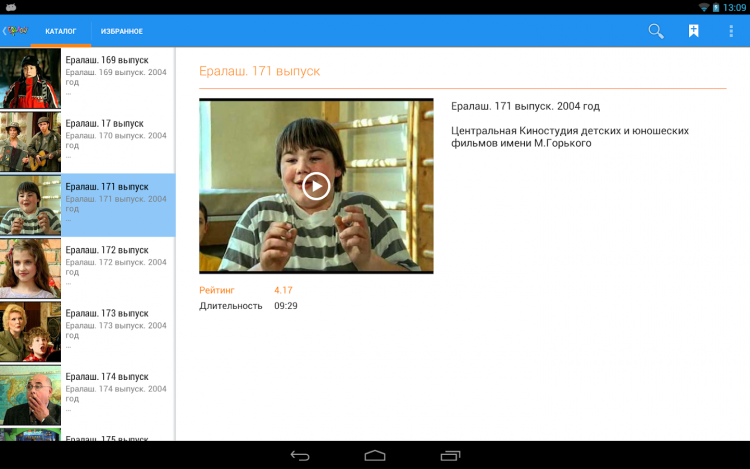The width and height of the screenshot is (750, 469).
Task: Switch to the ИЗБРАННОЕ tab
Action: pos(121,31)
